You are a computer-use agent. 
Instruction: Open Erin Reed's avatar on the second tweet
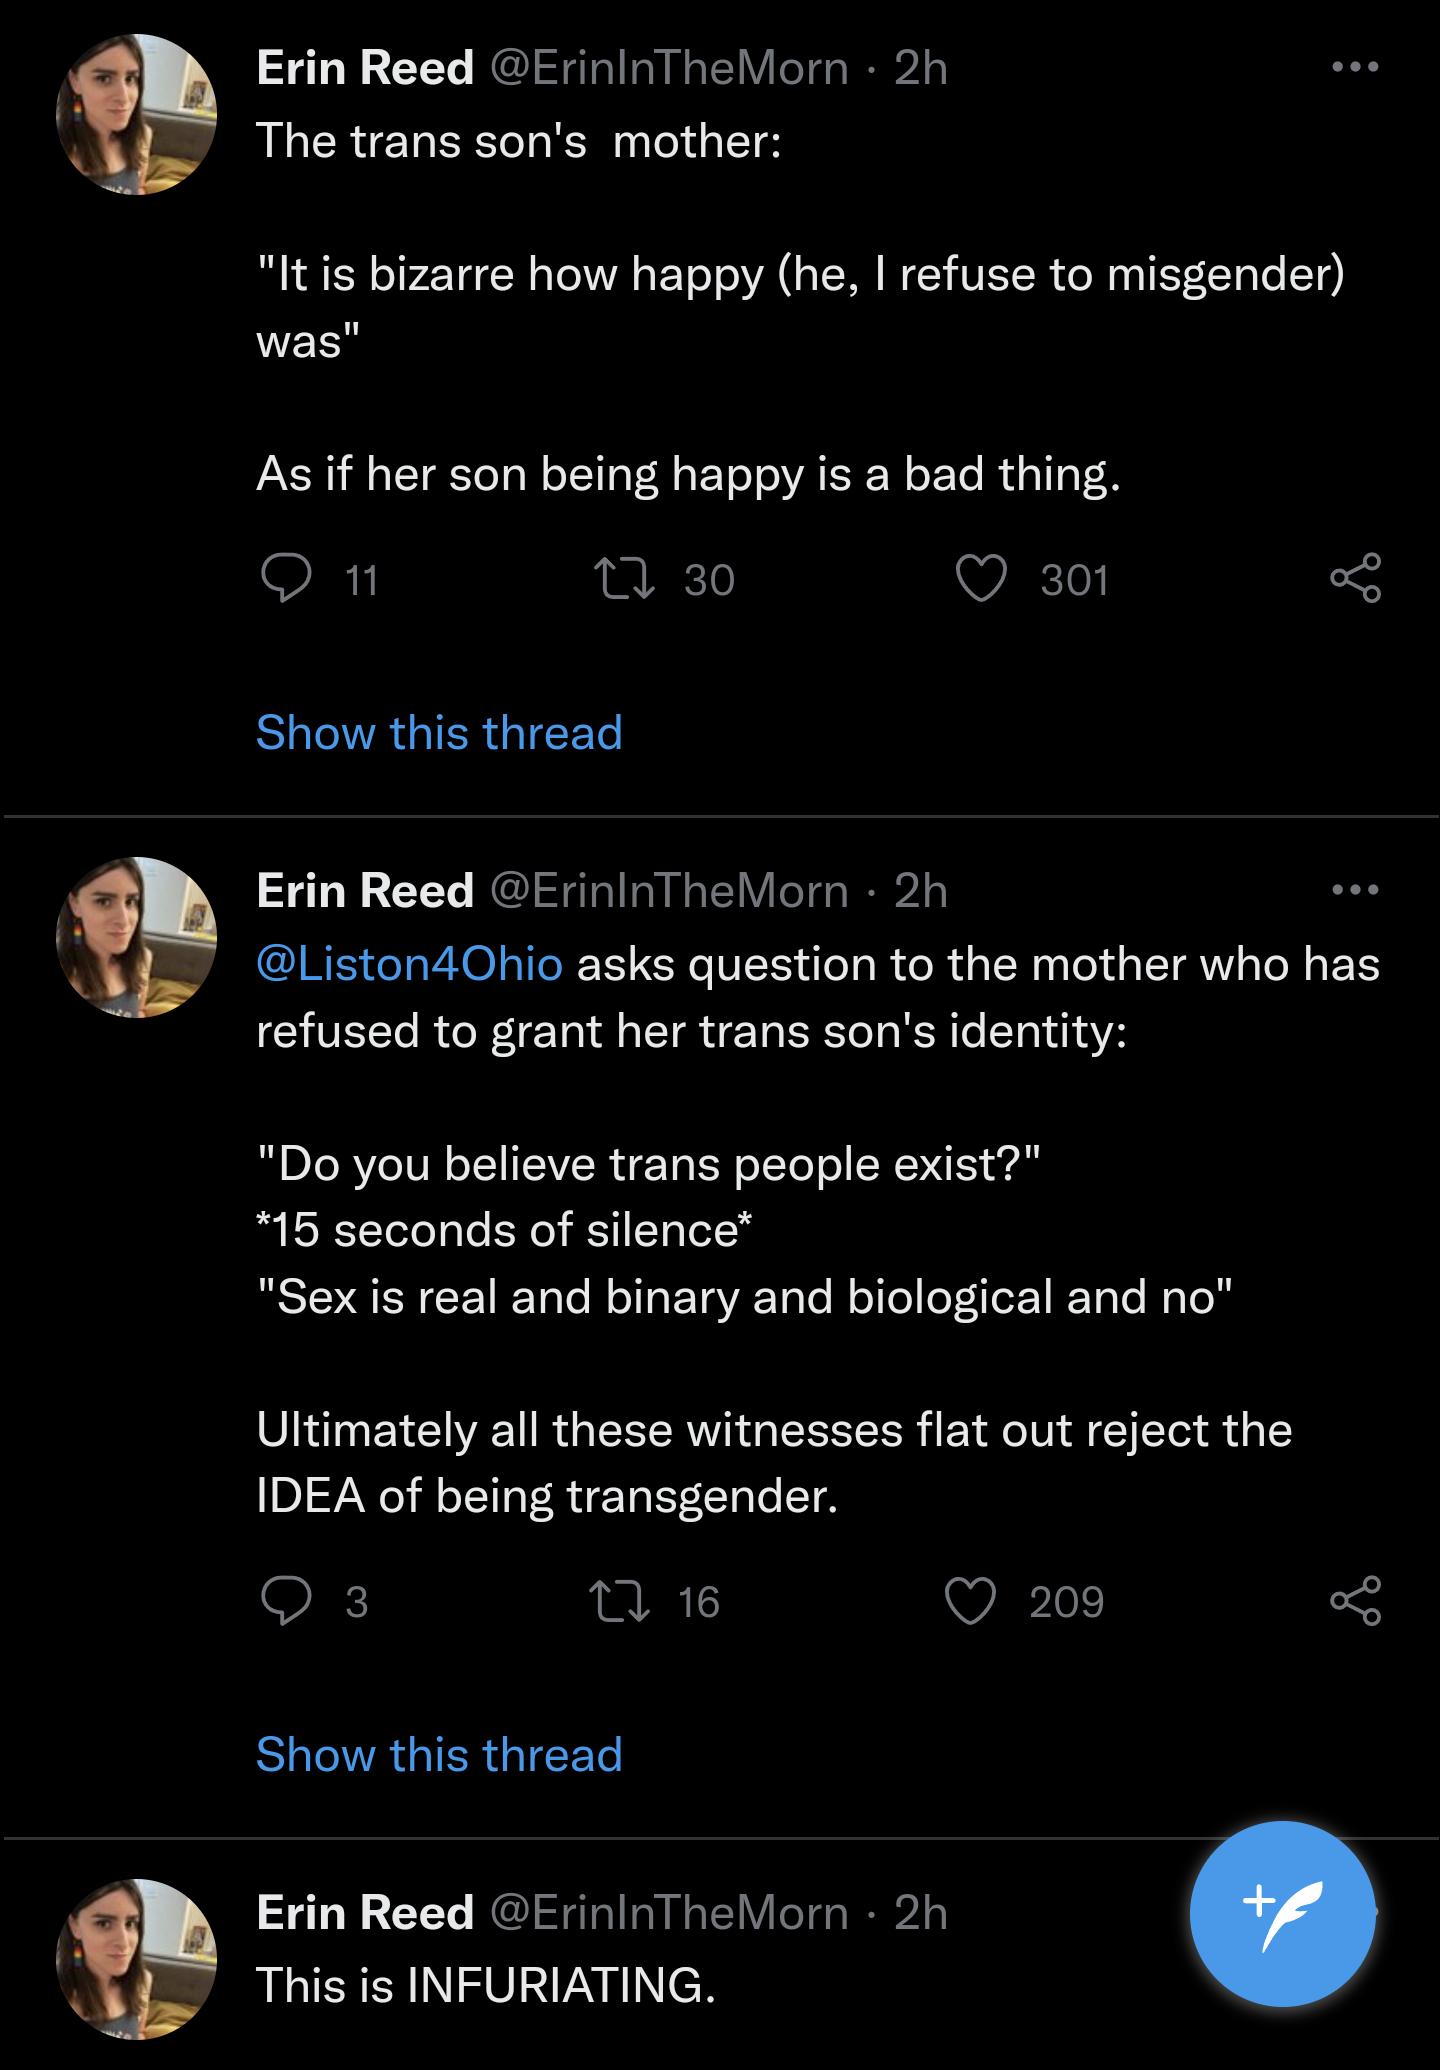(x=136, y=937)
